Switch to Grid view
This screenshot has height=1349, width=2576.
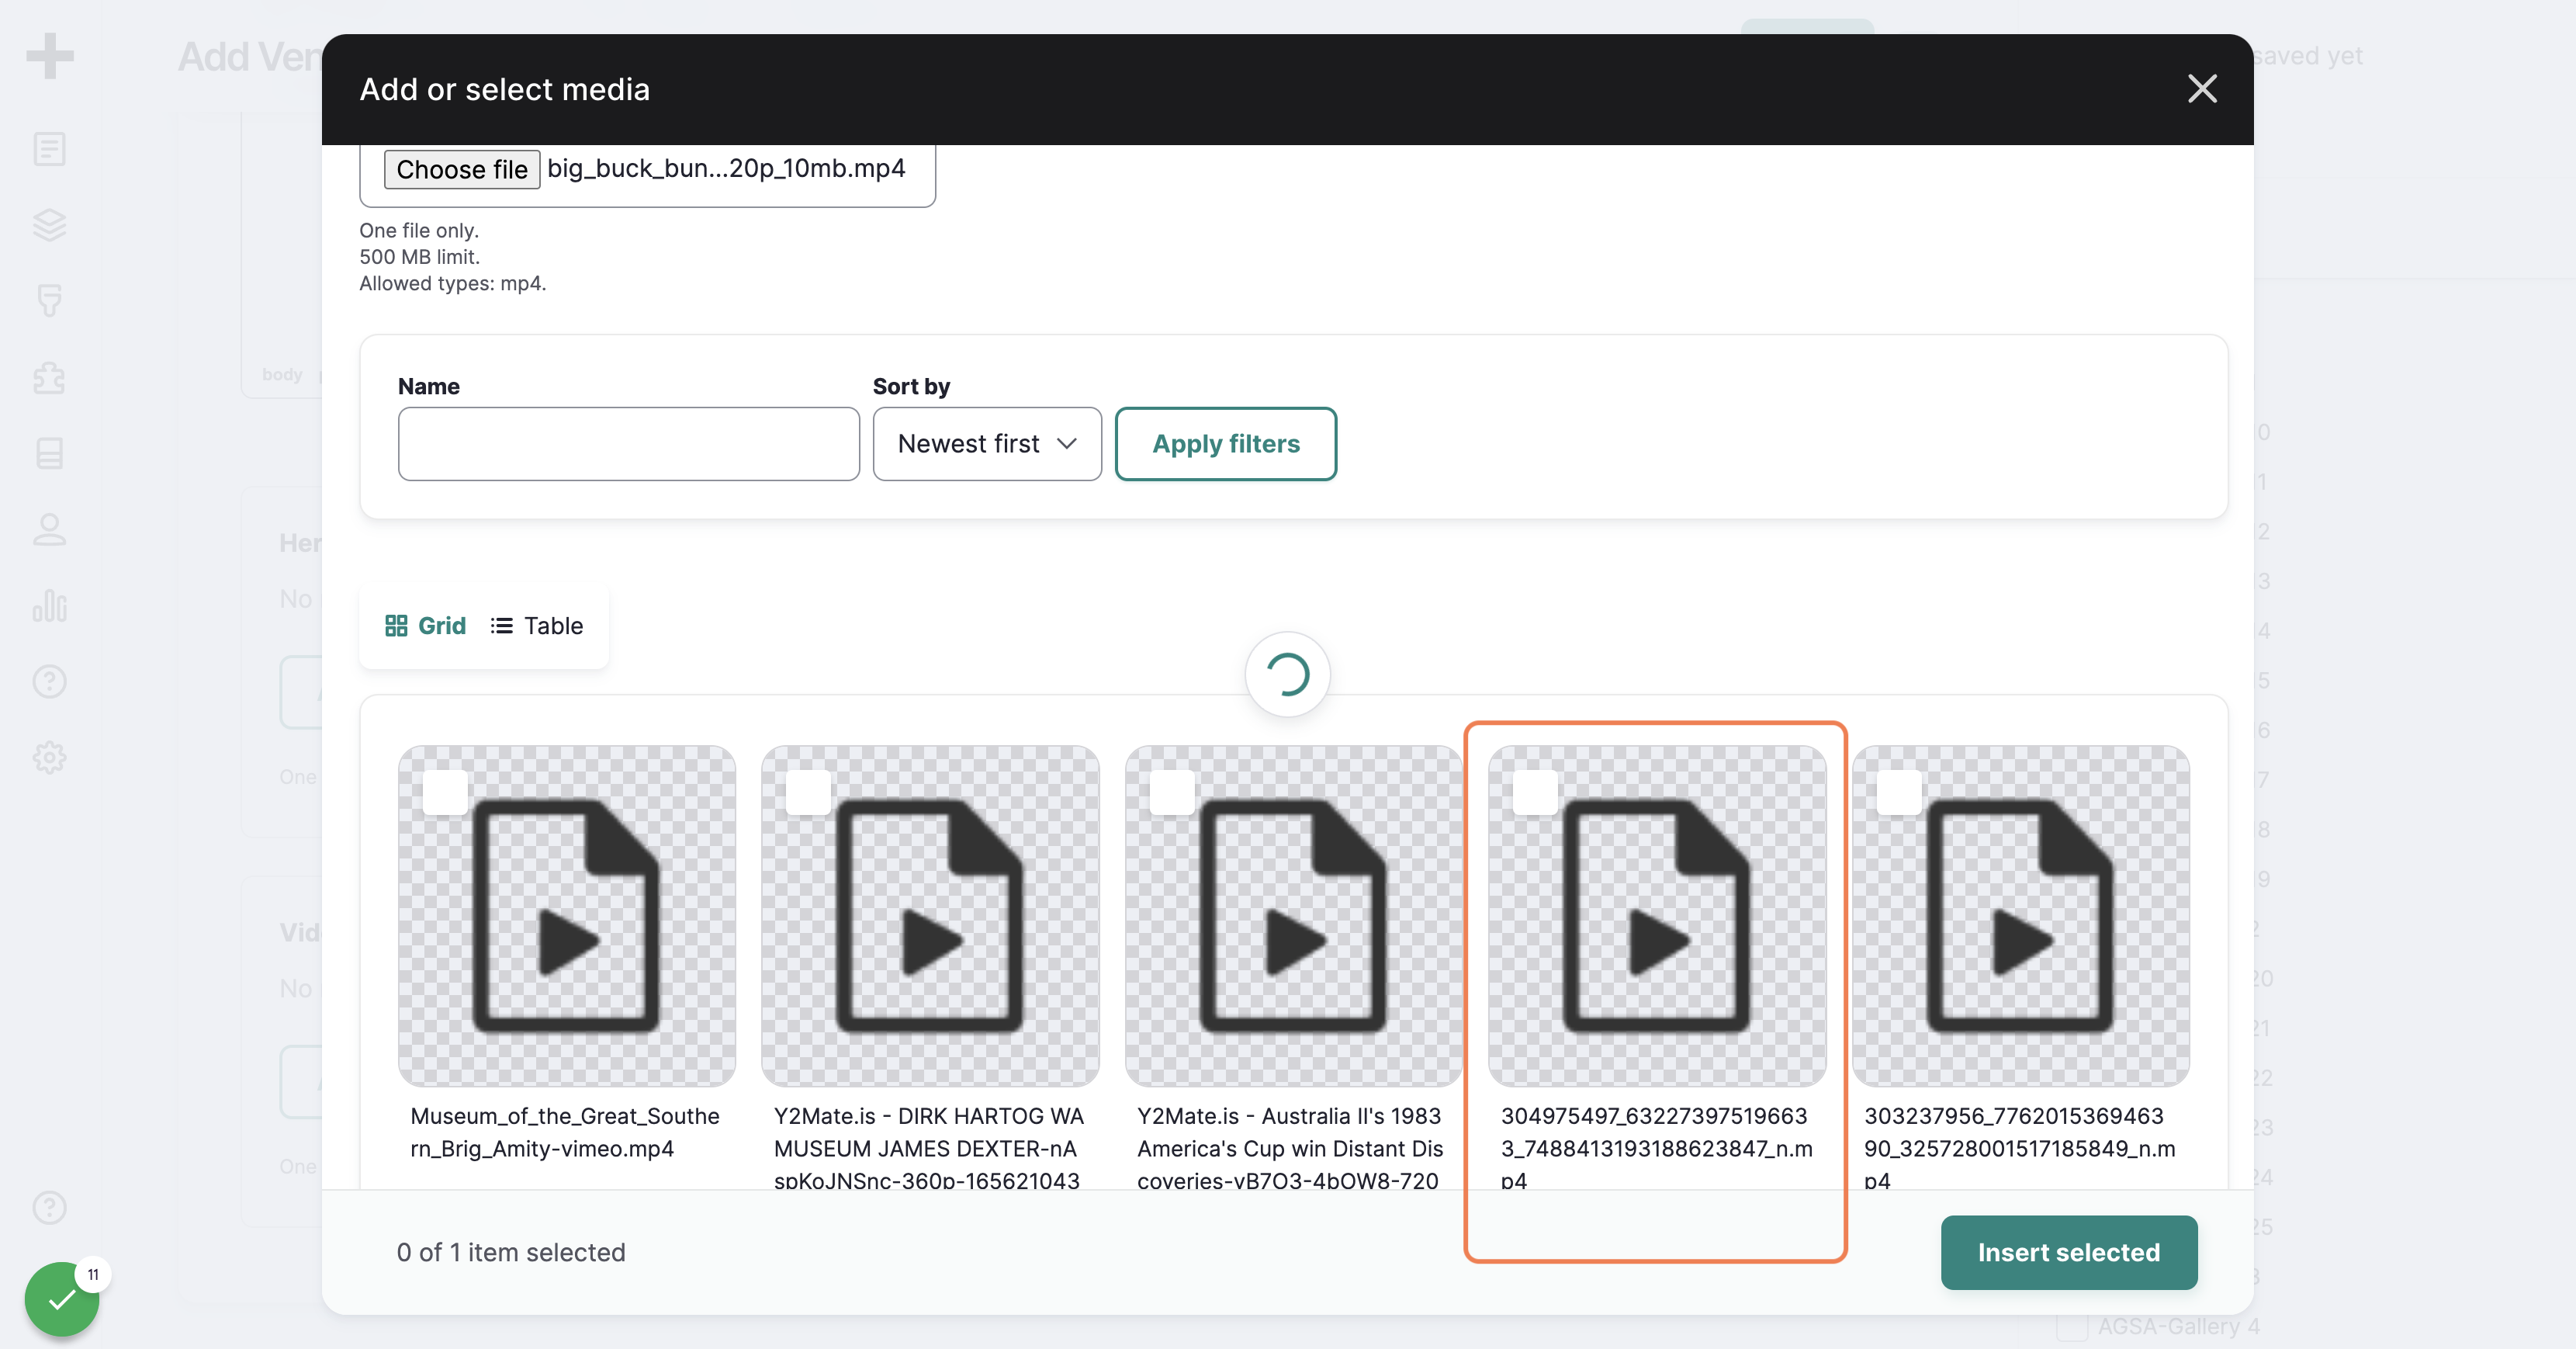coord(425,625)
